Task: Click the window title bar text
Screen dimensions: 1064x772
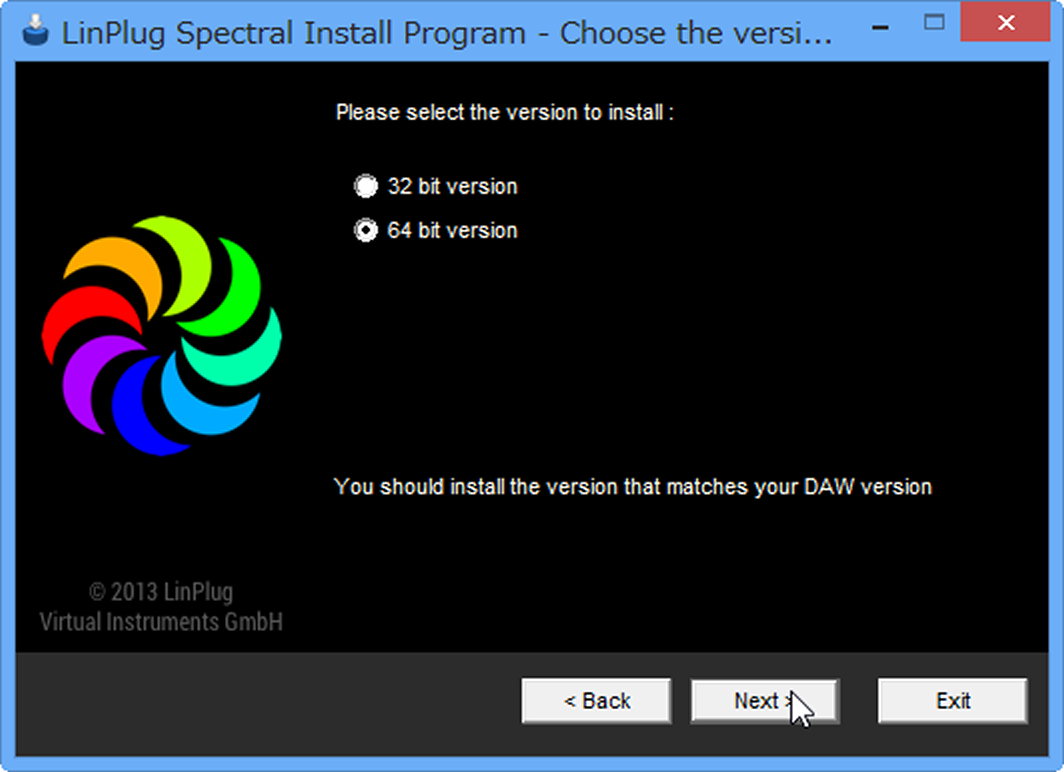Action: 447,33
